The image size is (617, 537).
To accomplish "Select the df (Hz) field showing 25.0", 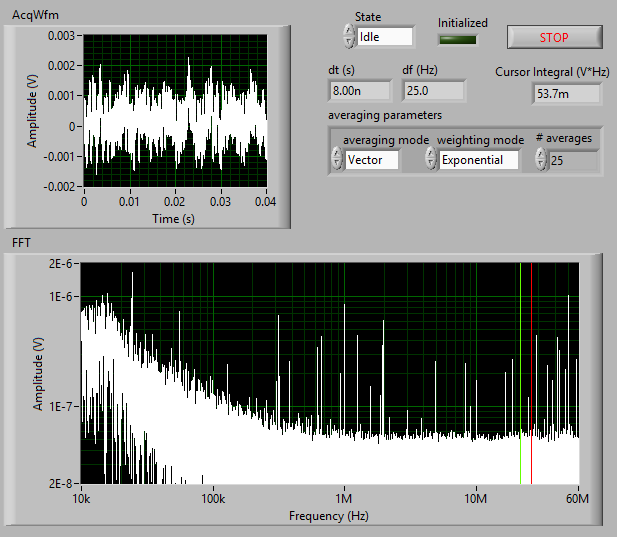I will (433, 91).
